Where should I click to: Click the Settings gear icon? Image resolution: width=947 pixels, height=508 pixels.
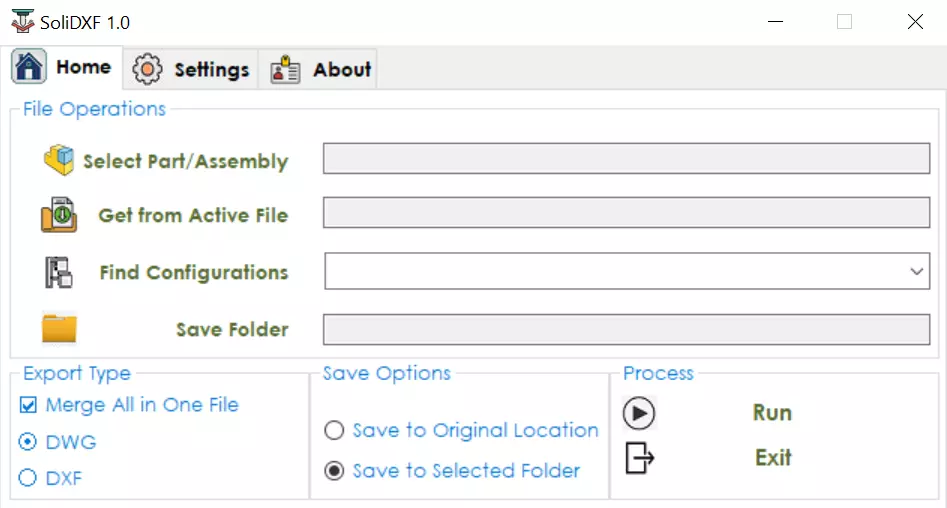coord(148,69)
